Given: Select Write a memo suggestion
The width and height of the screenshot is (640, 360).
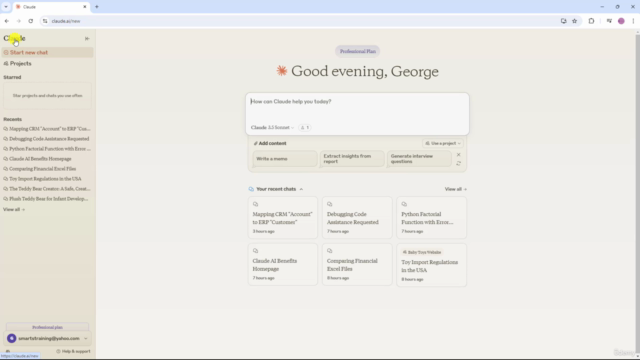Looking at the screenshot, I should [284, 159].
